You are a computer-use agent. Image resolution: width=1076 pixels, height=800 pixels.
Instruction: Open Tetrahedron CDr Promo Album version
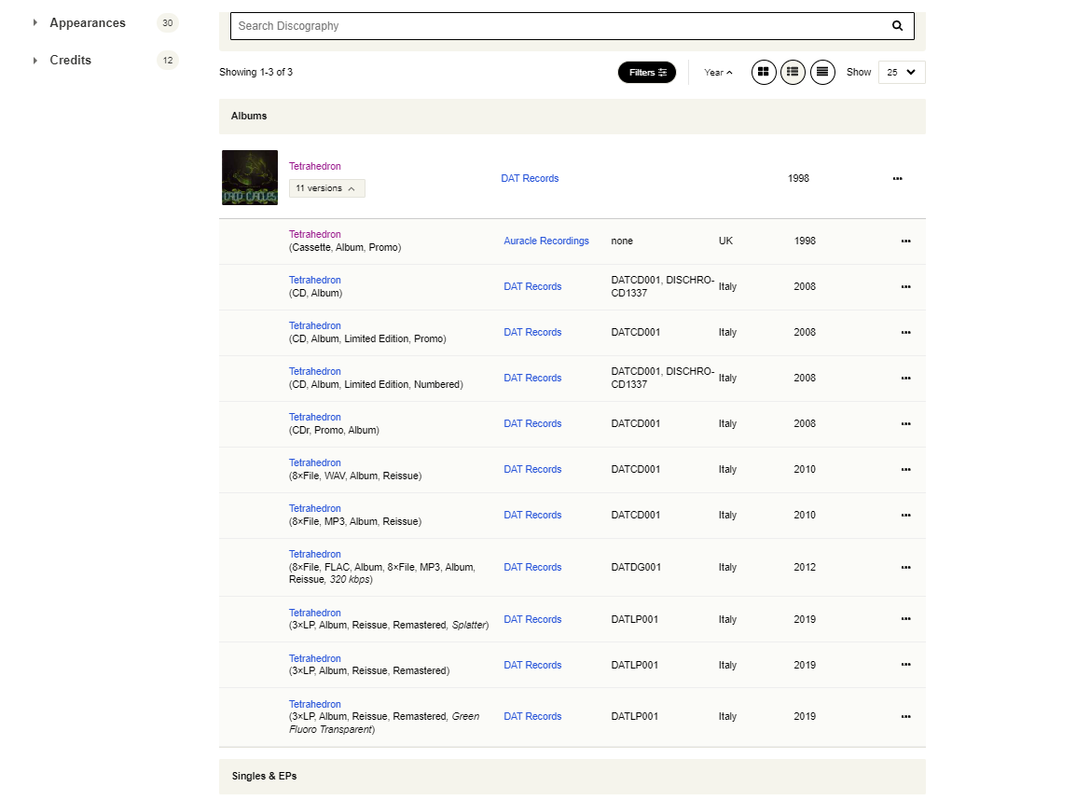point(315,417)
